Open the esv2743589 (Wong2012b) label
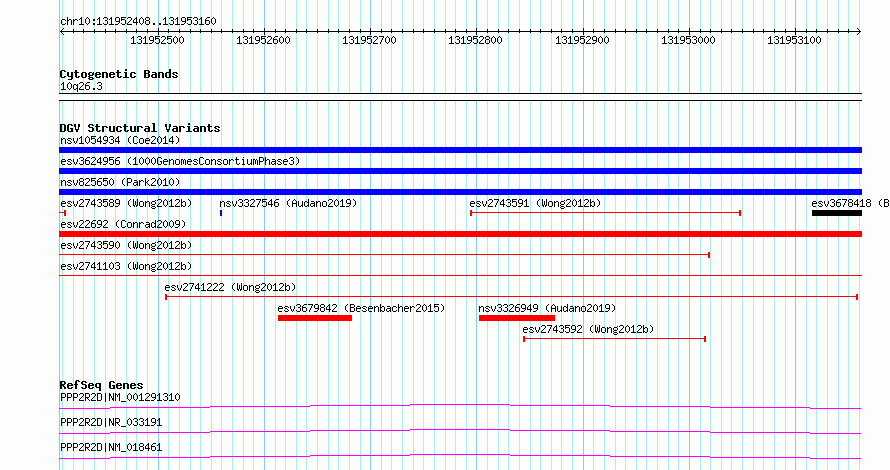Screen dimensions: 890x470 point(126,203)
